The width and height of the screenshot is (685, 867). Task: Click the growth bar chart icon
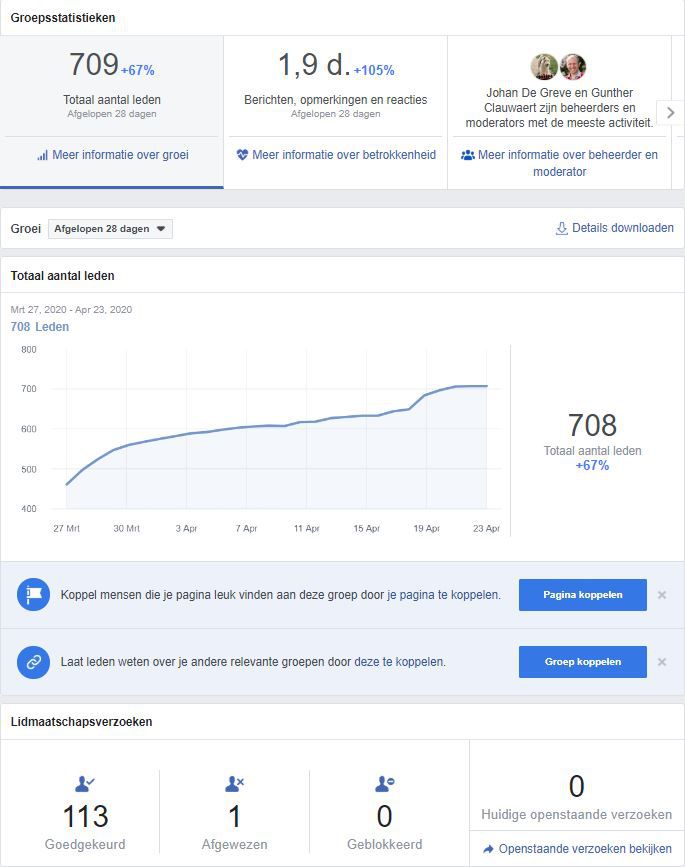pos(43,156)
